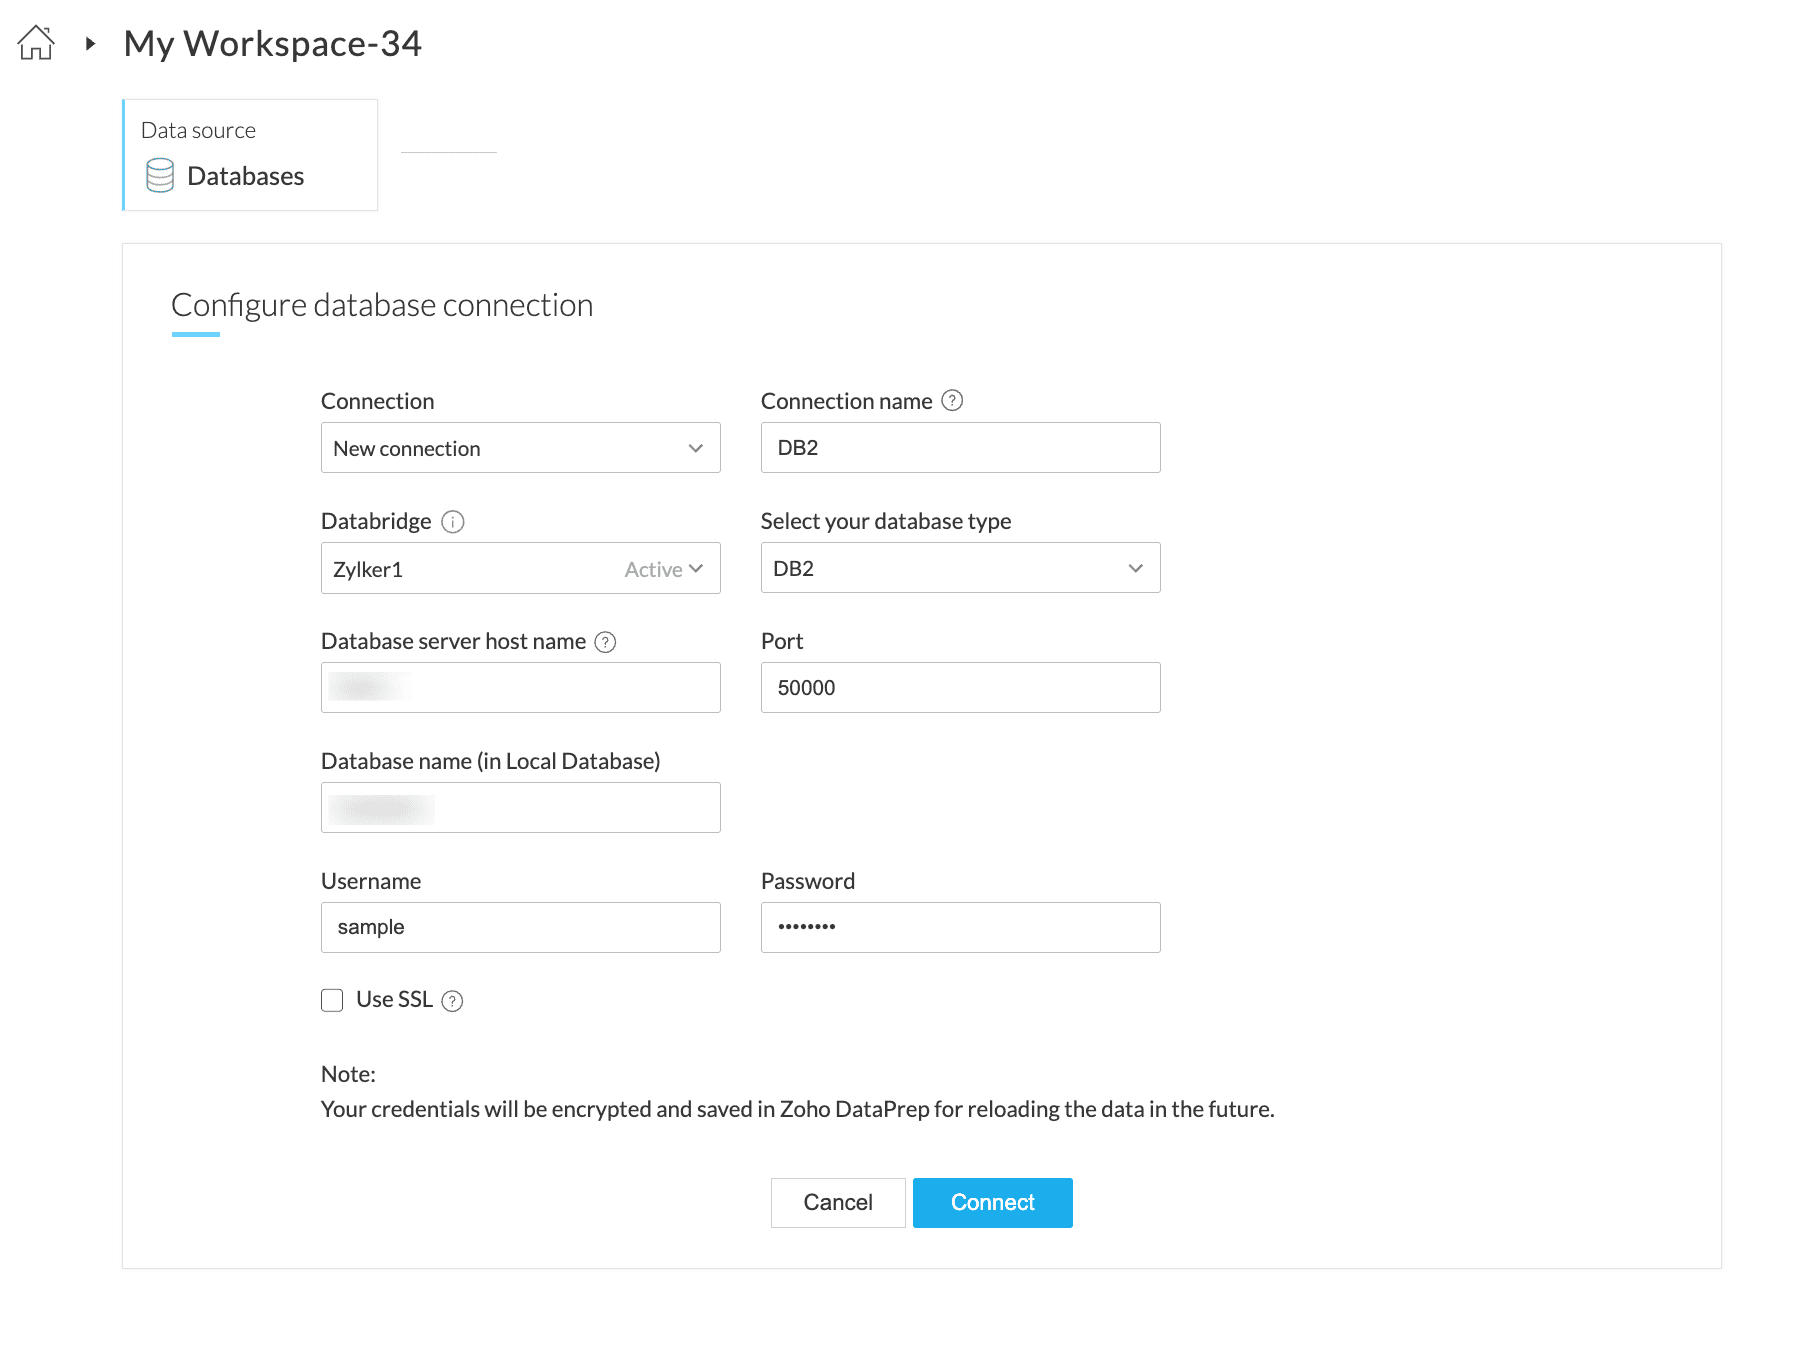This screenshot has height=1356, width=1808.
Task: Click the Databases cylinder icon
Action: pos(160,176)
